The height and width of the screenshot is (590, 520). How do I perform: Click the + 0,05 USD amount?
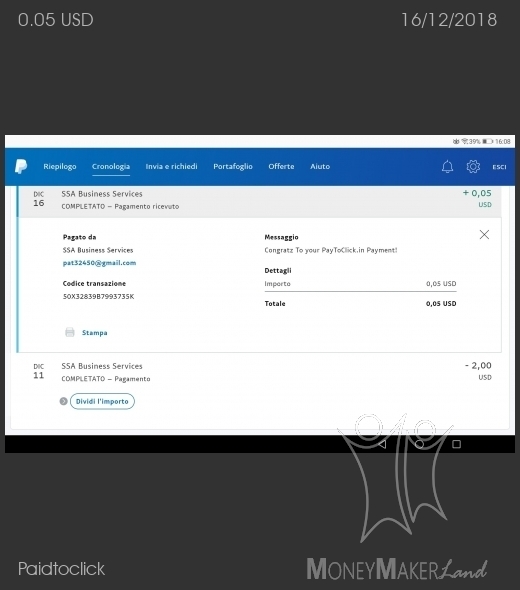[x=477, y=198]
